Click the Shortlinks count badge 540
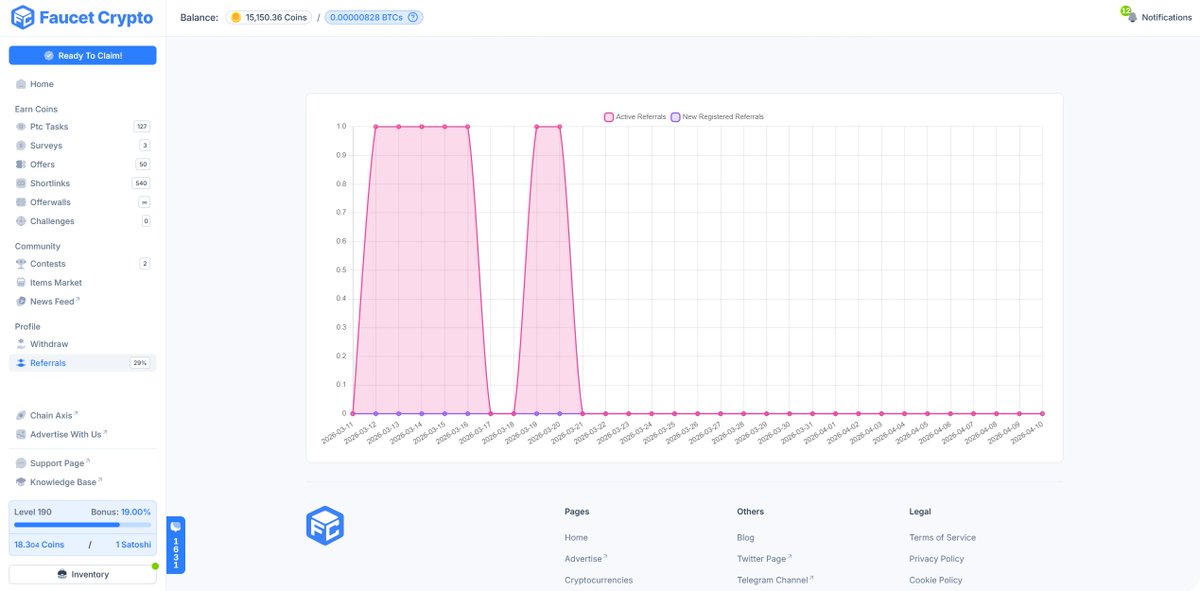Screen dimensions: 1200x591 [x=141, y=183]
